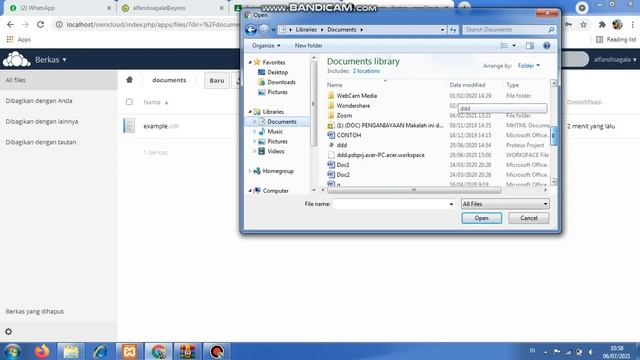Select the Wondershare folder

[x=353, y=106]
